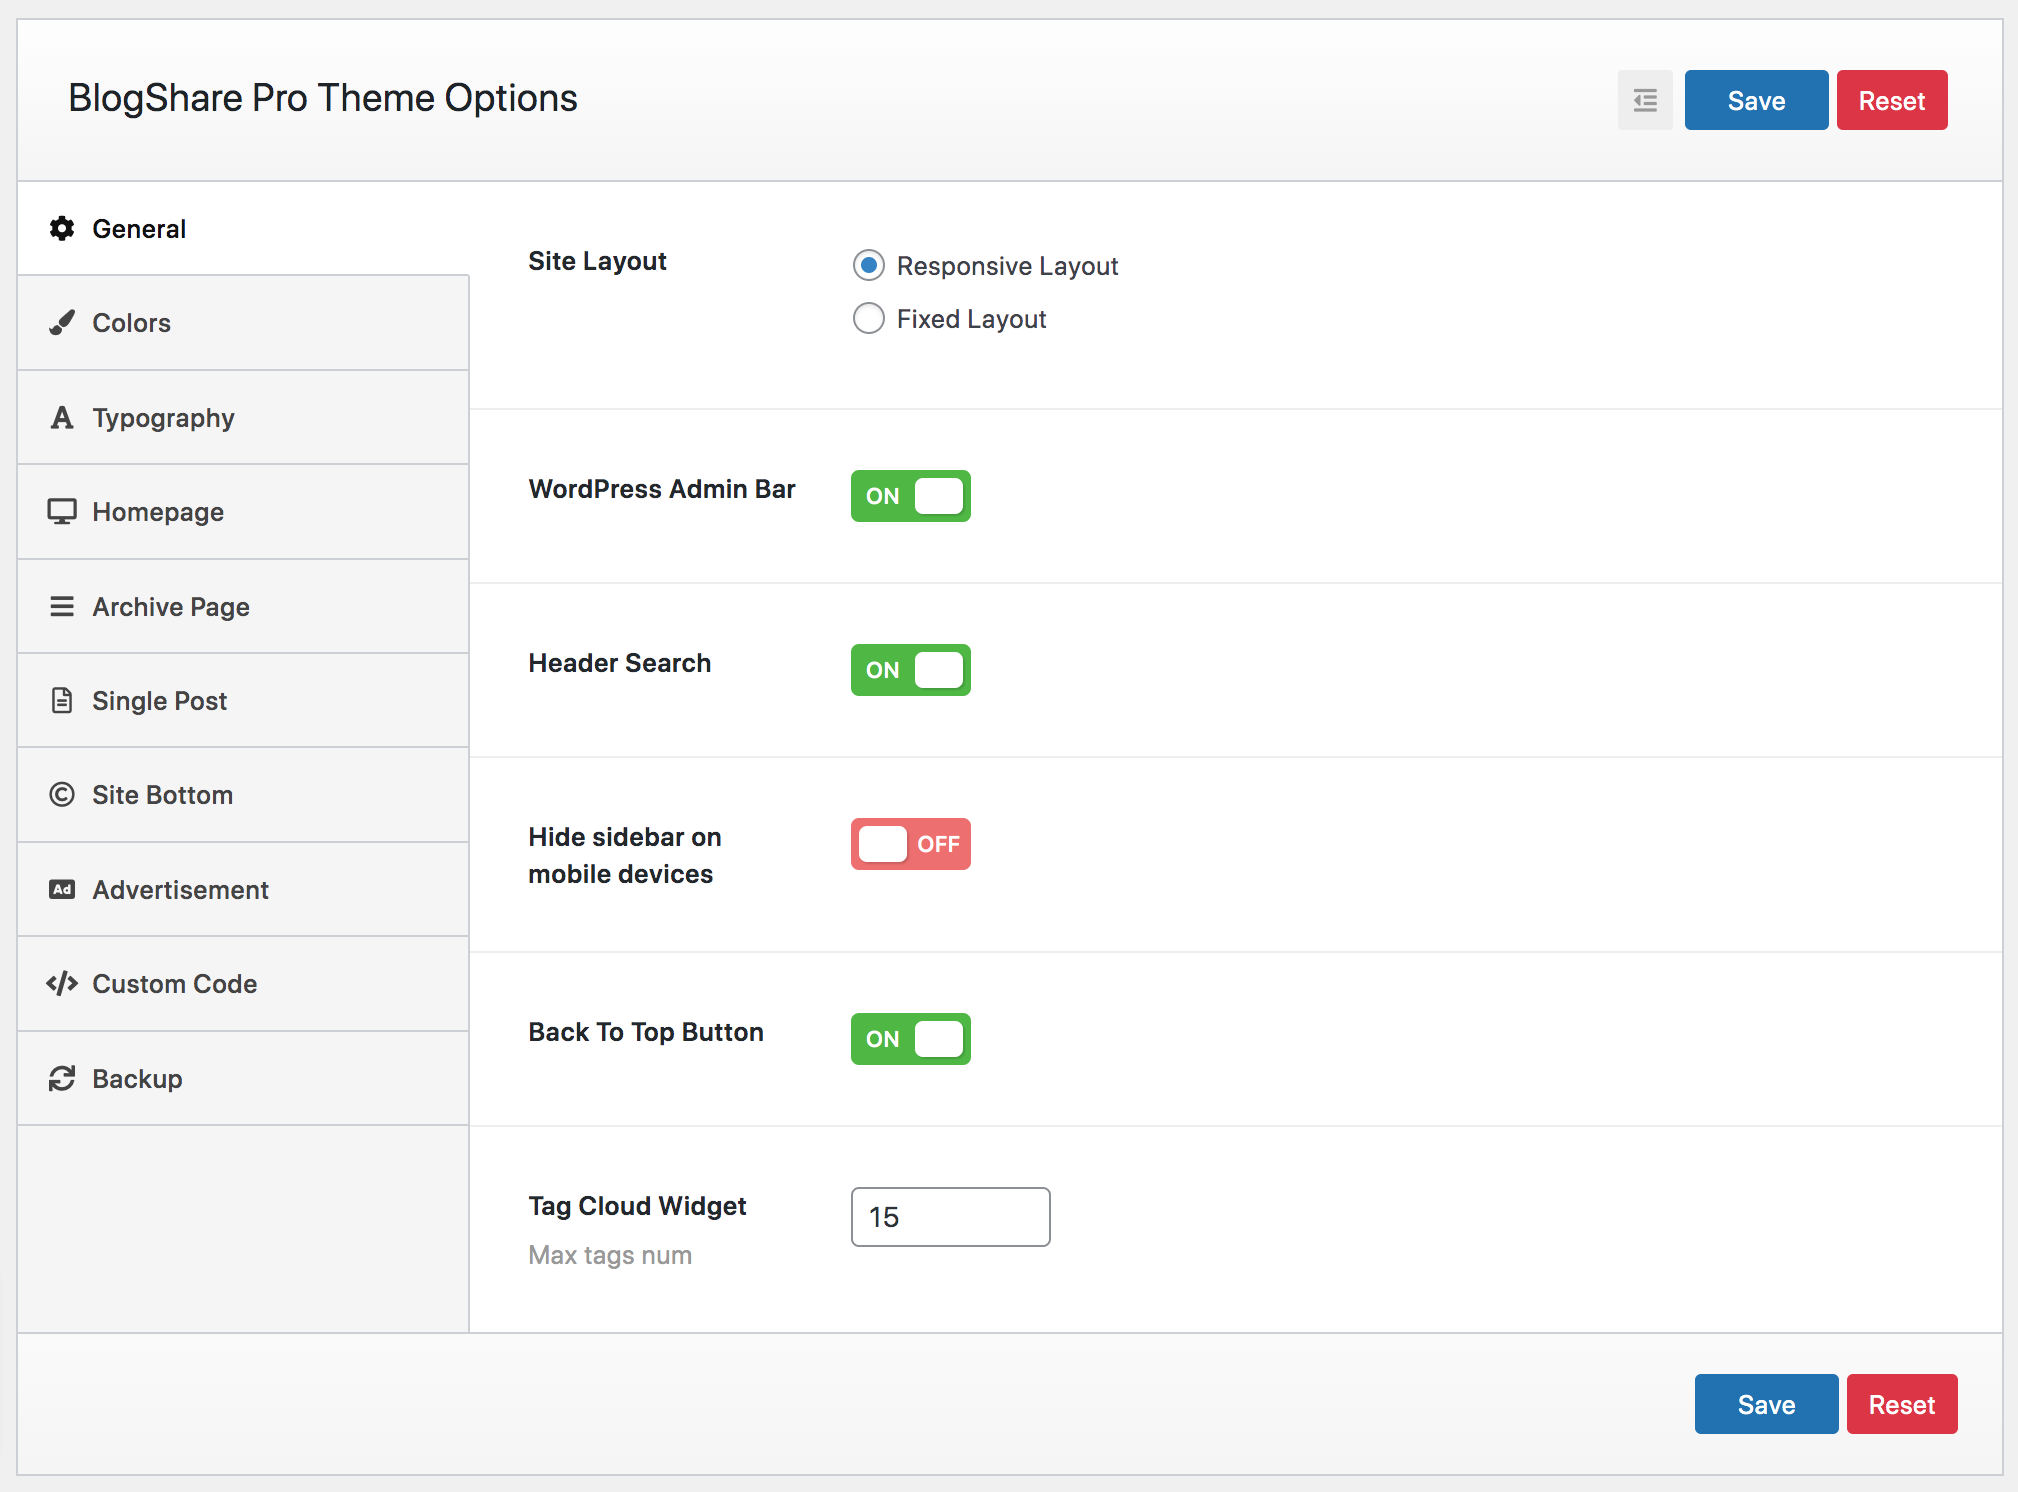Select the Custom Code icon
This screenshot has width=2018, height=1492.
pyautogui.click(x=61, y=983)
